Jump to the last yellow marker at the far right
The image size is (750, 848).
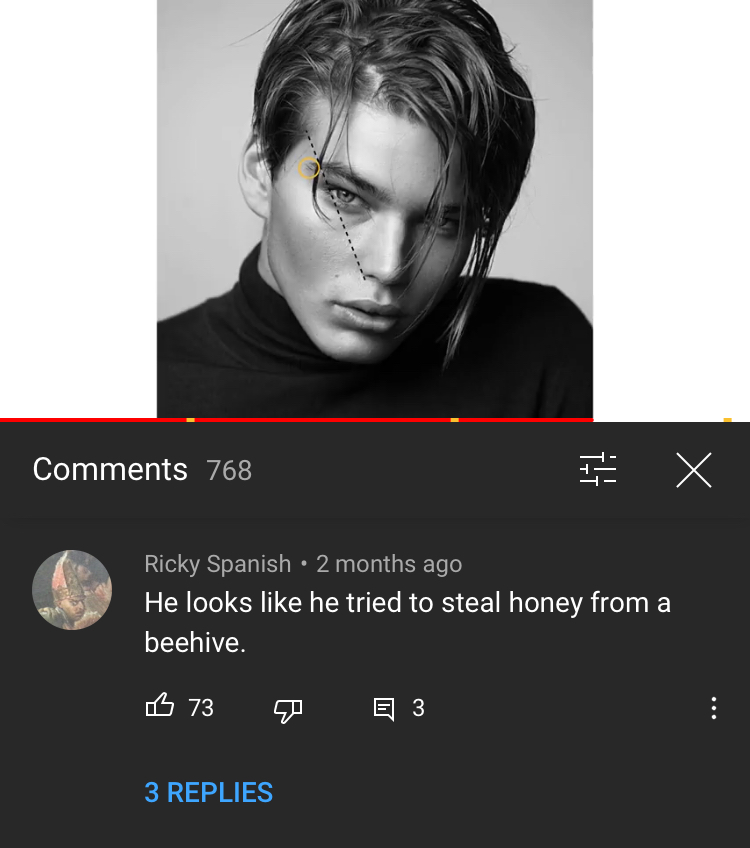728,420
